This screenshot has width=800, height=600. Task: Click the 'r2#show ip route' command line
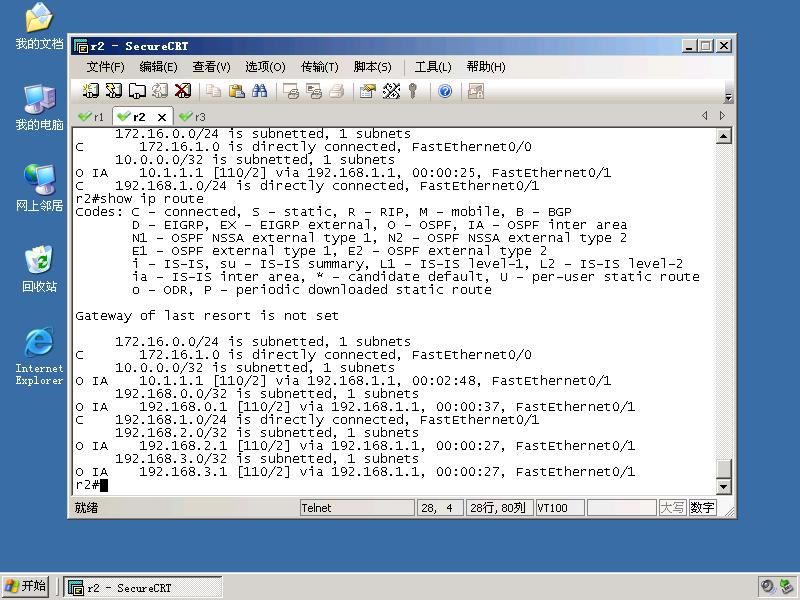[x=139, y=198]
